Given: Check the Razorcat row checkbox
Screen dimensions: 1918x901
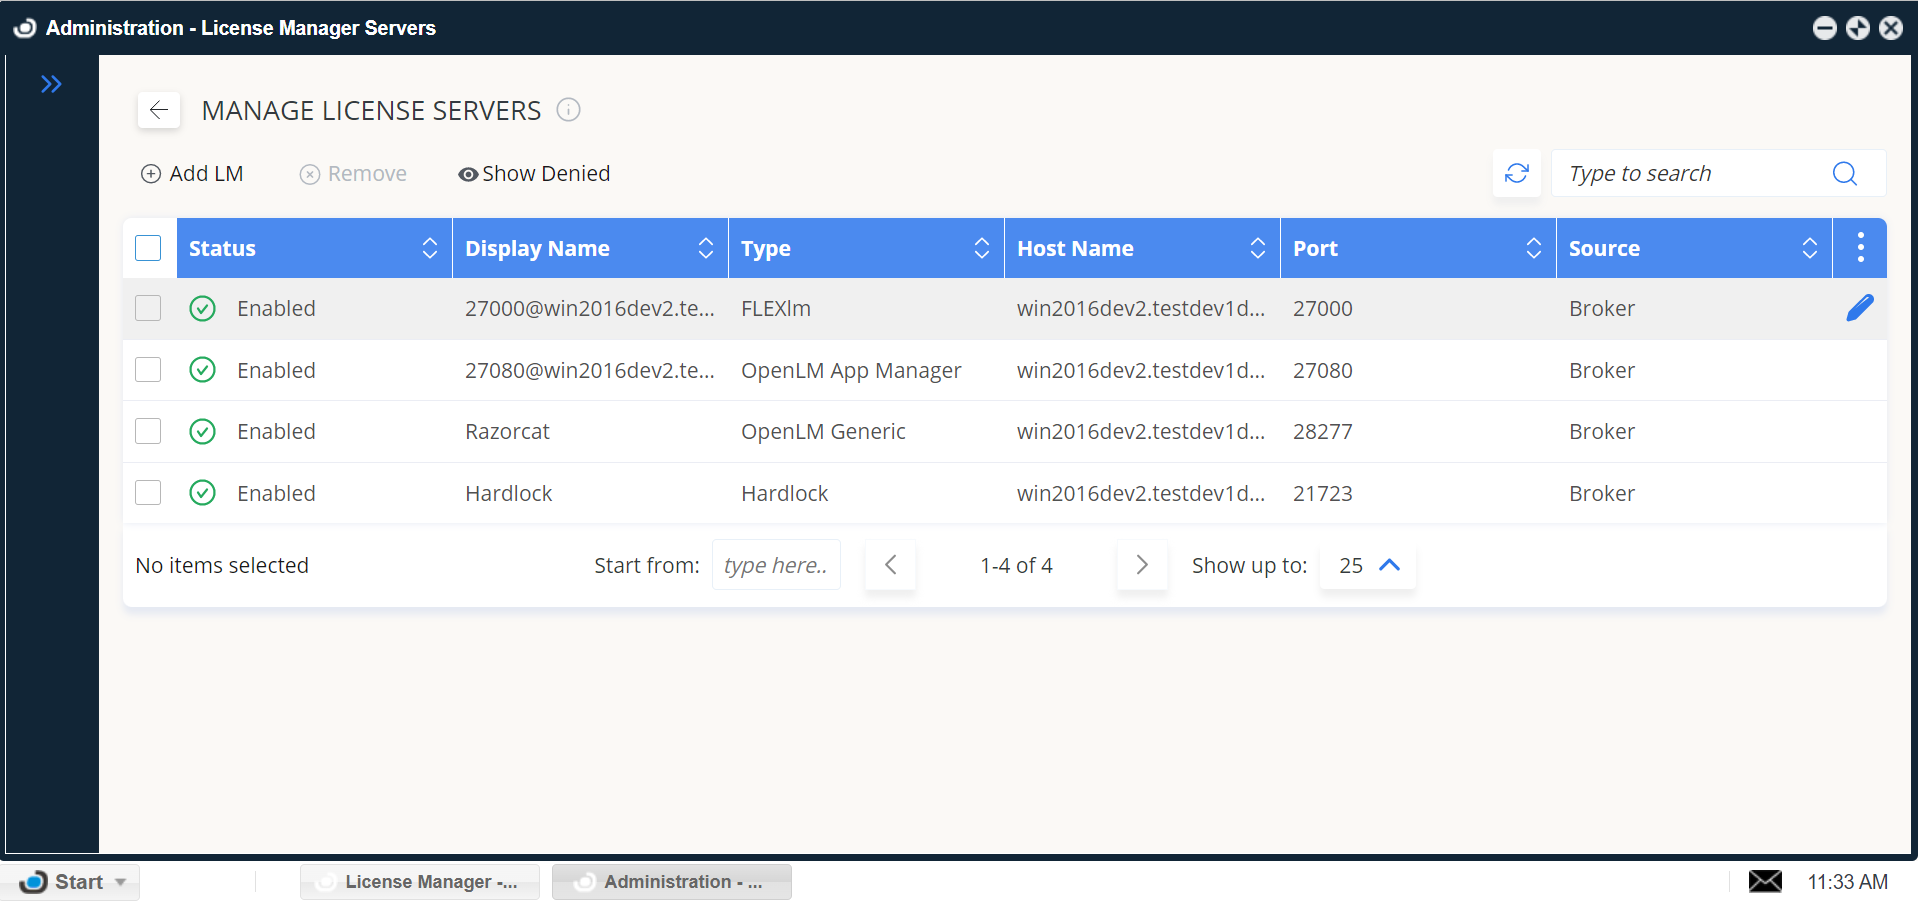Looking at the screenshot, I should click(148, 431).
